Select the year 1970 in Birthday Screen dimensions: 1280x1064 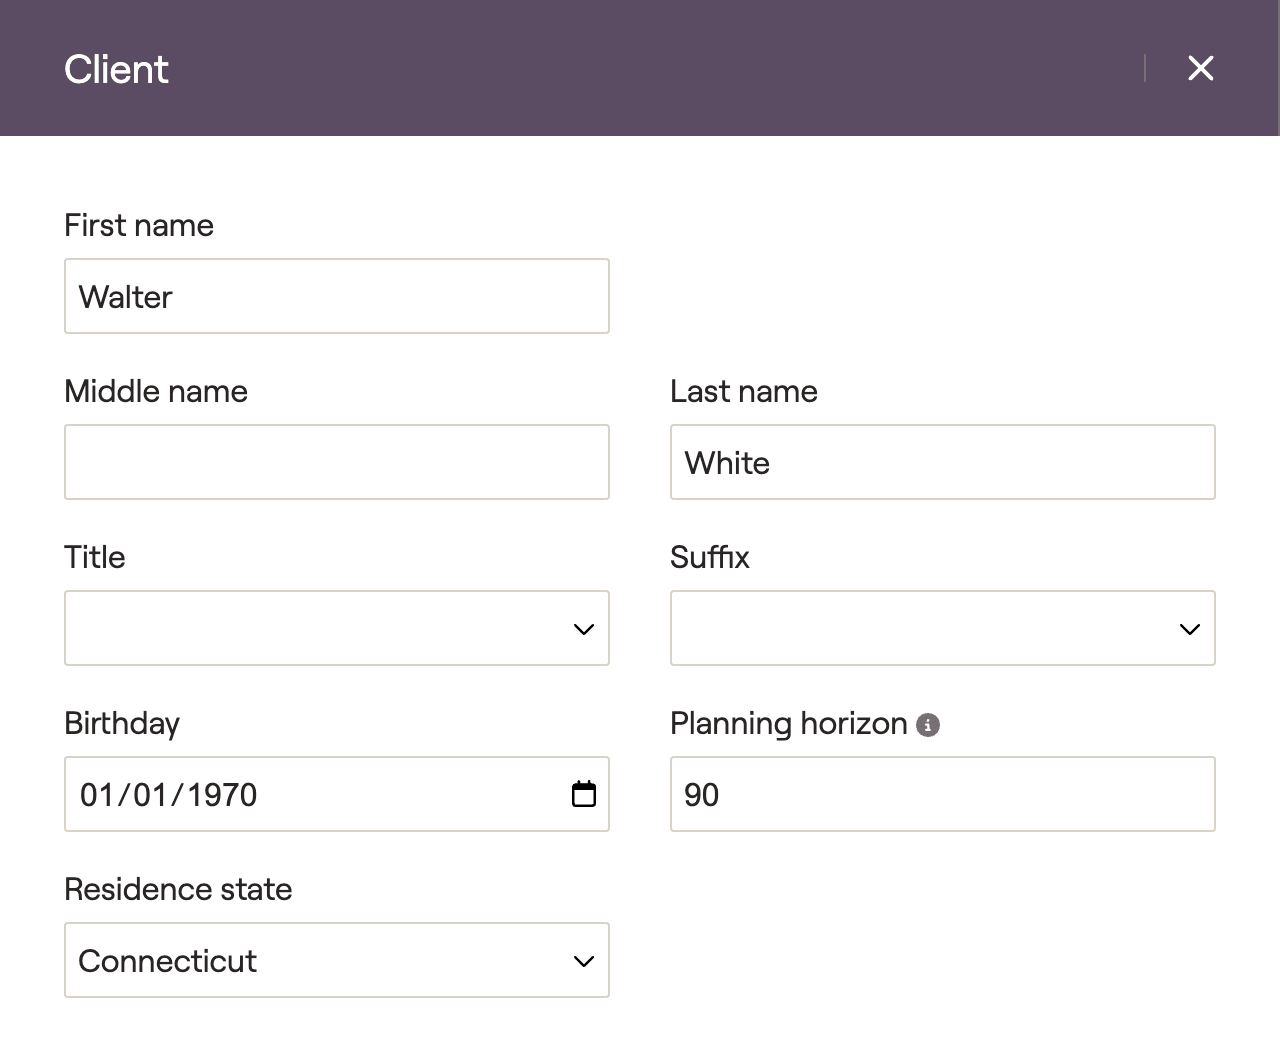[222, 795]
